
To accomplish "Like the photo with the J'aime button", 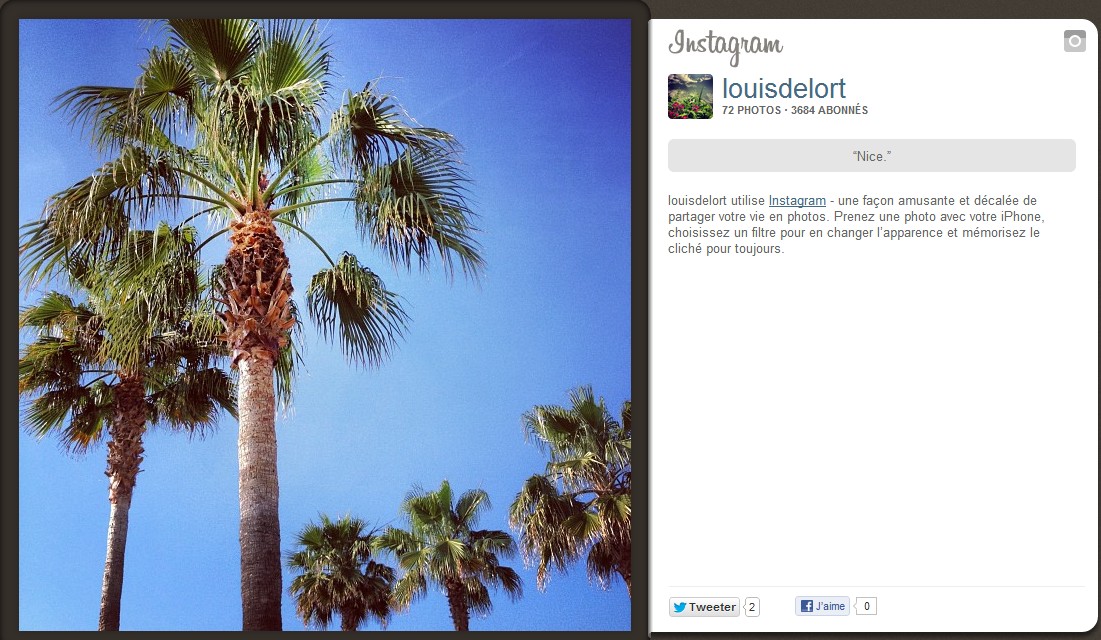I will click(x=822, y=606).
